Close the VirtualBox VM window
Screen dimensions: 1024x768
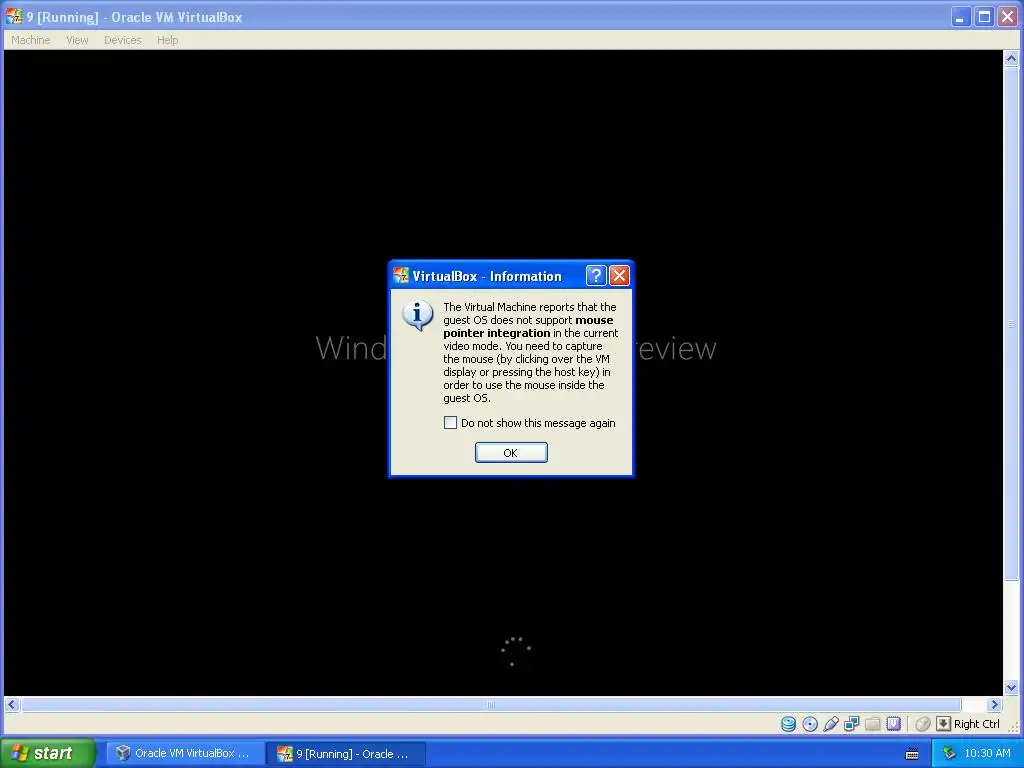coord(1008,16)
